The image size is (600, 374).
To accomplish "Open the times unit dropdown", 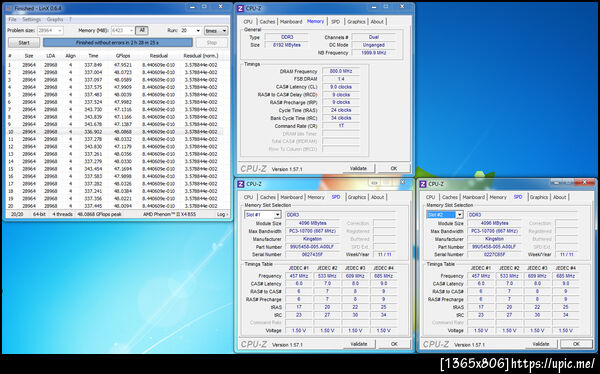I will 216,30.
